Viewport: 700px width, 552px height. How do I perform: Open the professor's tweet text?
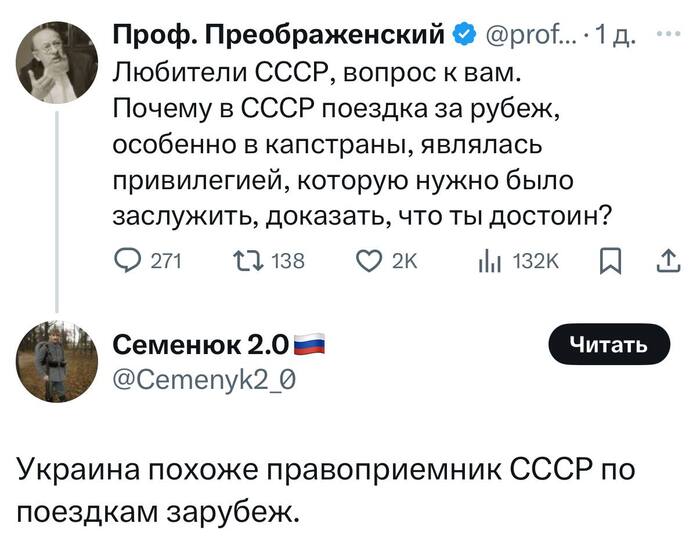click(360, 144)
